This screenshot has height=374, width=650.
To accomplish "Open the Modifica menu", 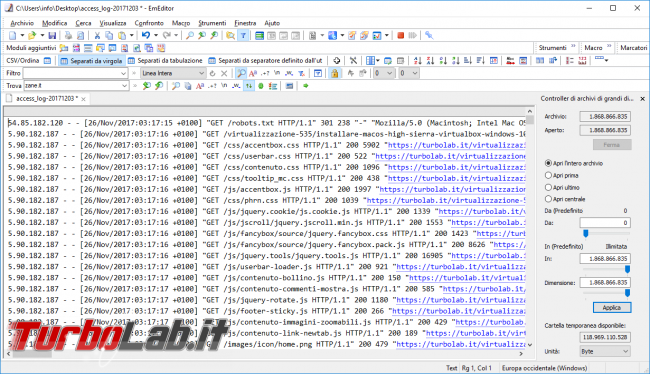I will click(54, 23).
